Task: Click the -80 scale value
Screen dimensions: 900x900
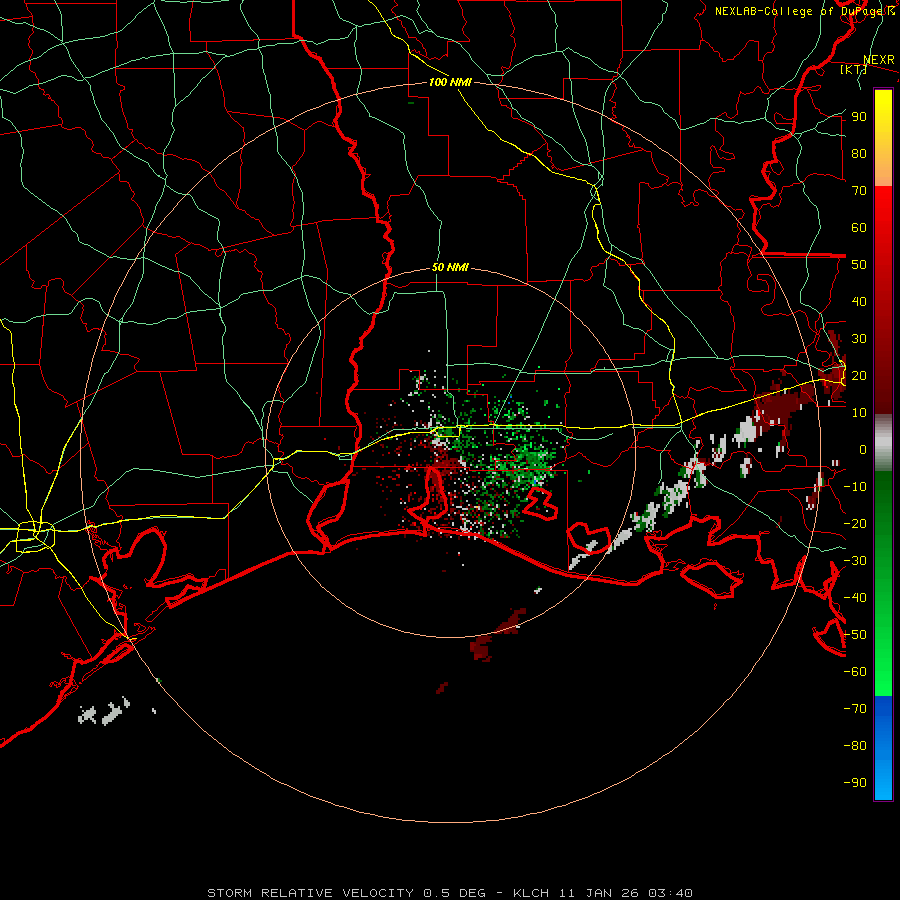Action: (855, 746)
